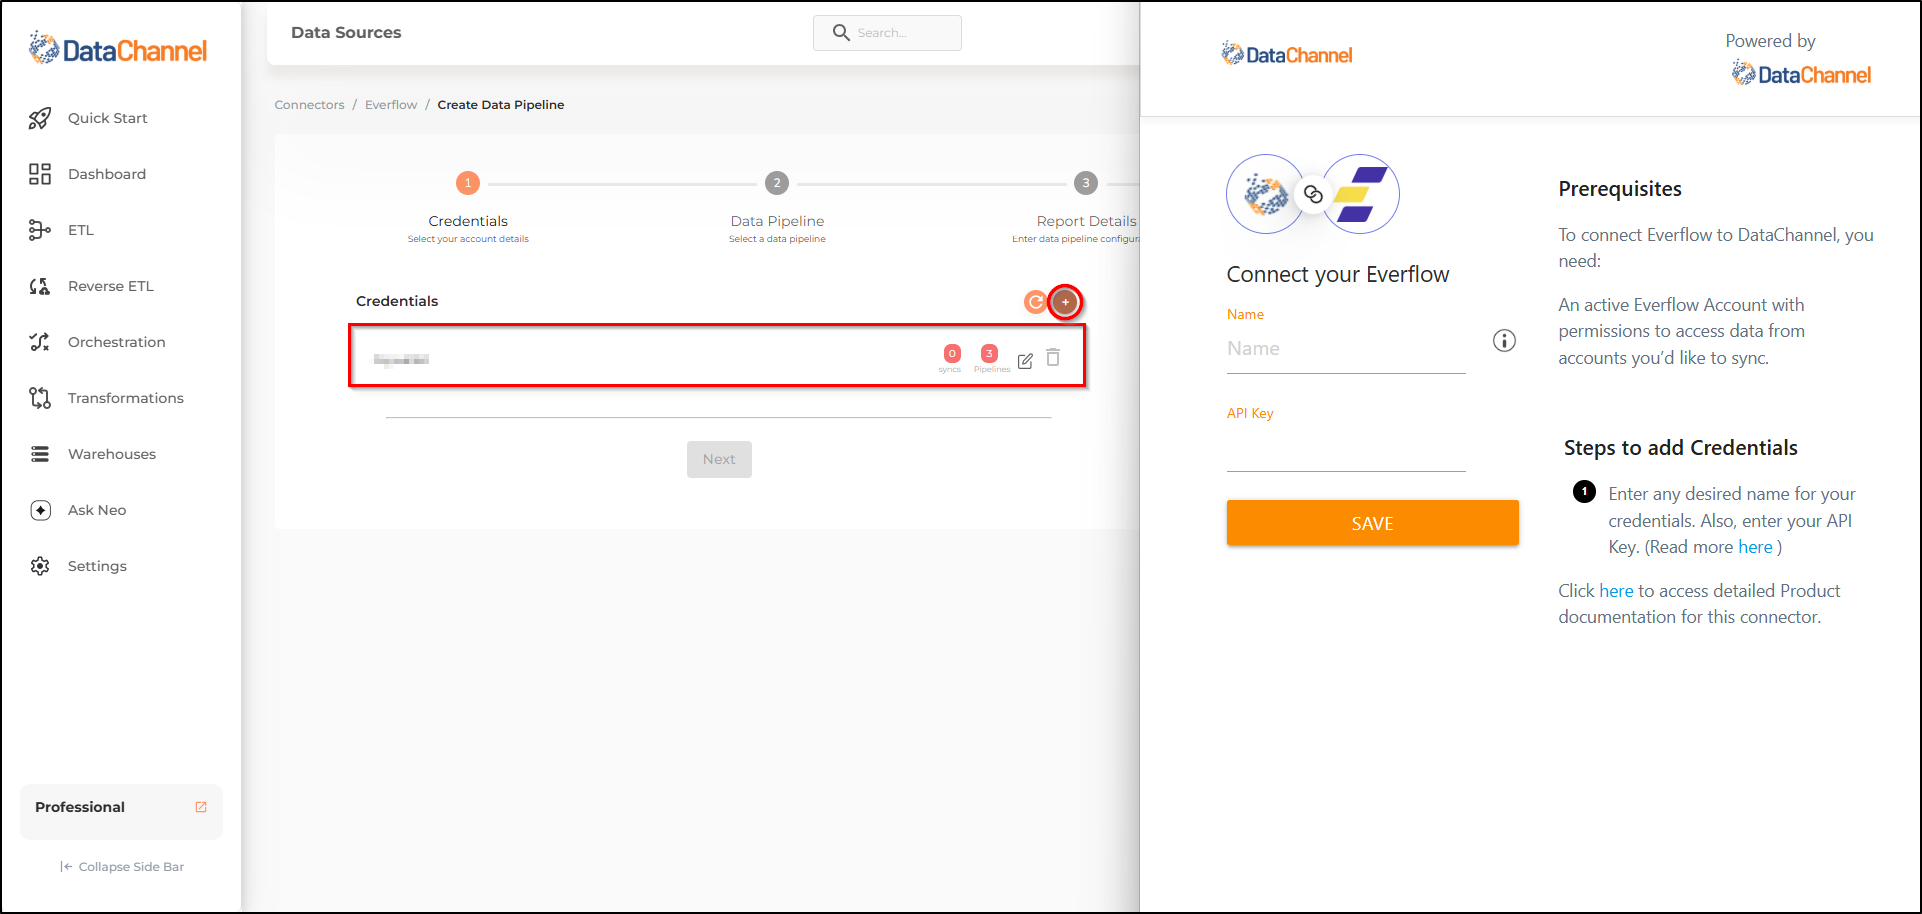Click the DataChannel circle logo in connector graphic
The width and height of the screenshot is (1922, 914).
(x=1266, y=194)
